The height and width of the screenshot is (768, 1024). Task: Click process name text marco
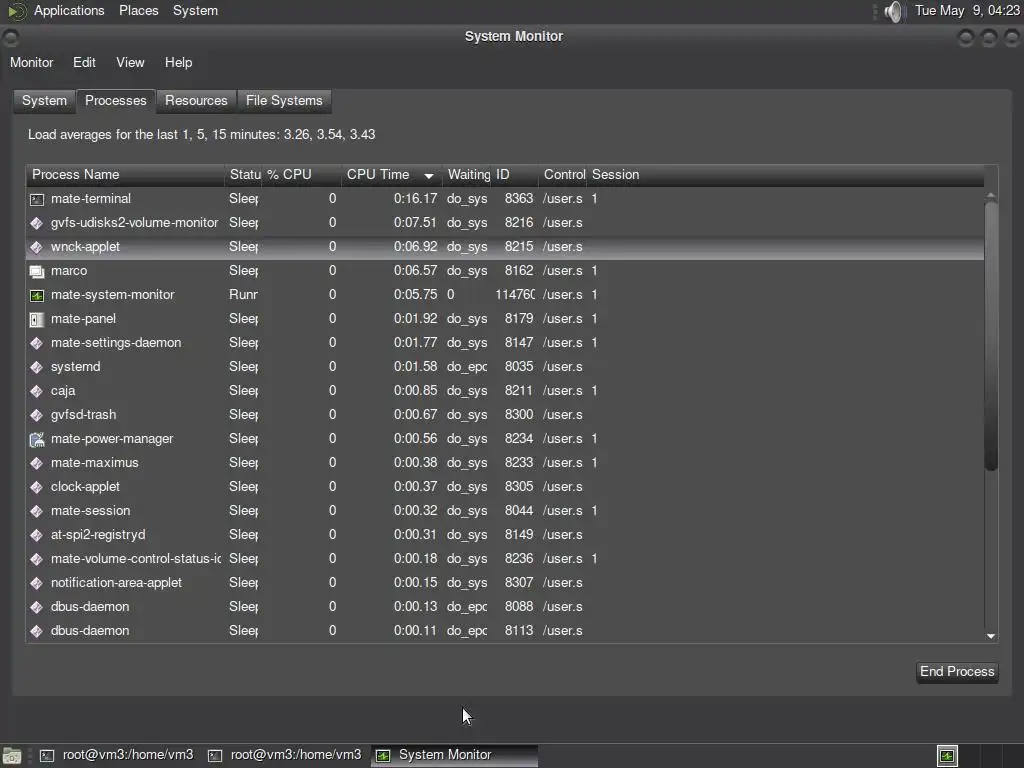coord(69,271)
